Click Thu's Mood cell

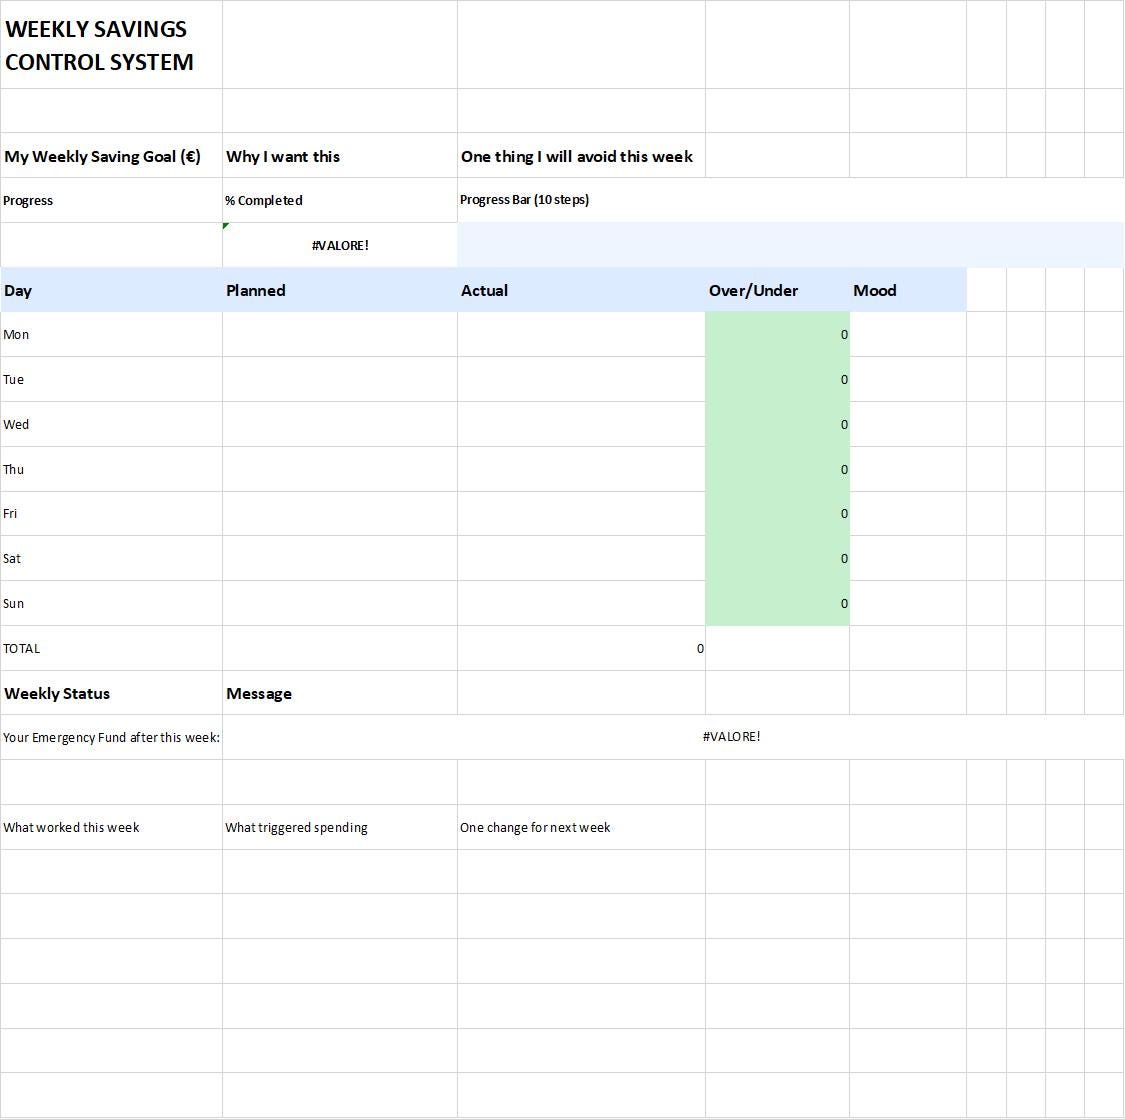[x=905, y=469]
